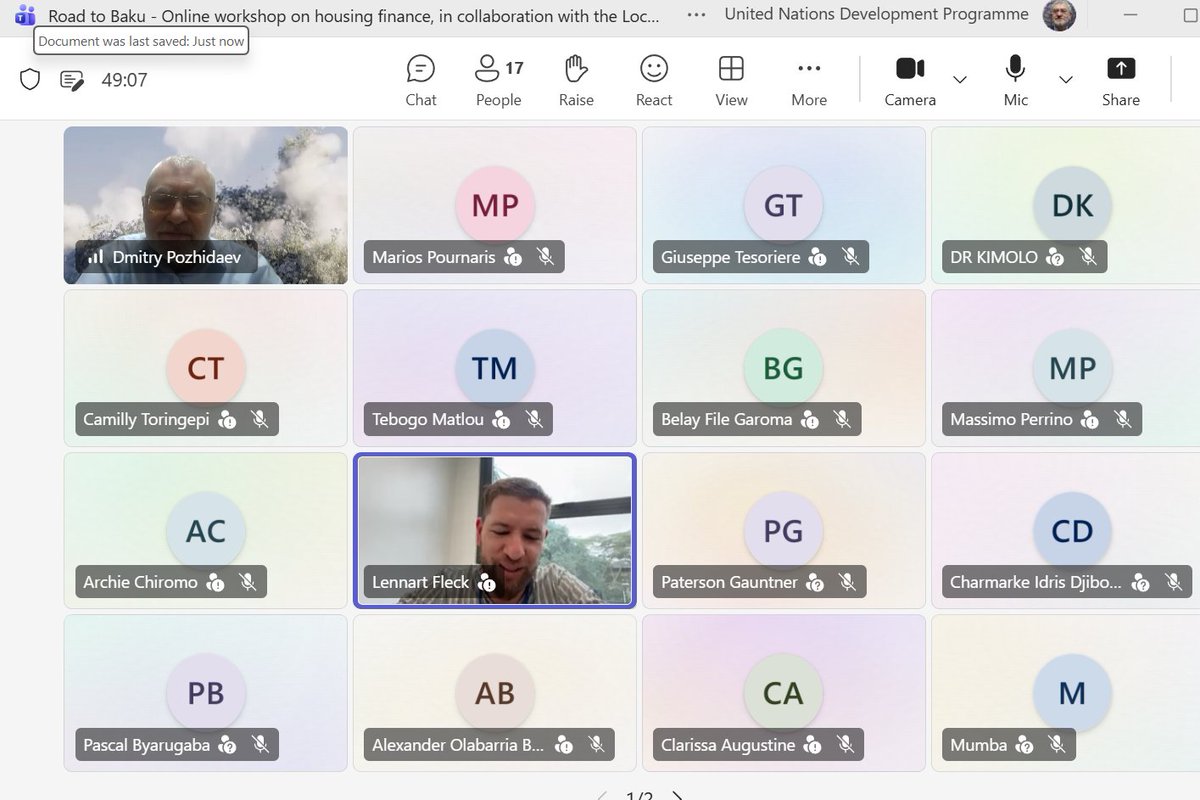Click Marios Pournaris muted mic icon
The image size is (1200, 800).
[545, 257]
